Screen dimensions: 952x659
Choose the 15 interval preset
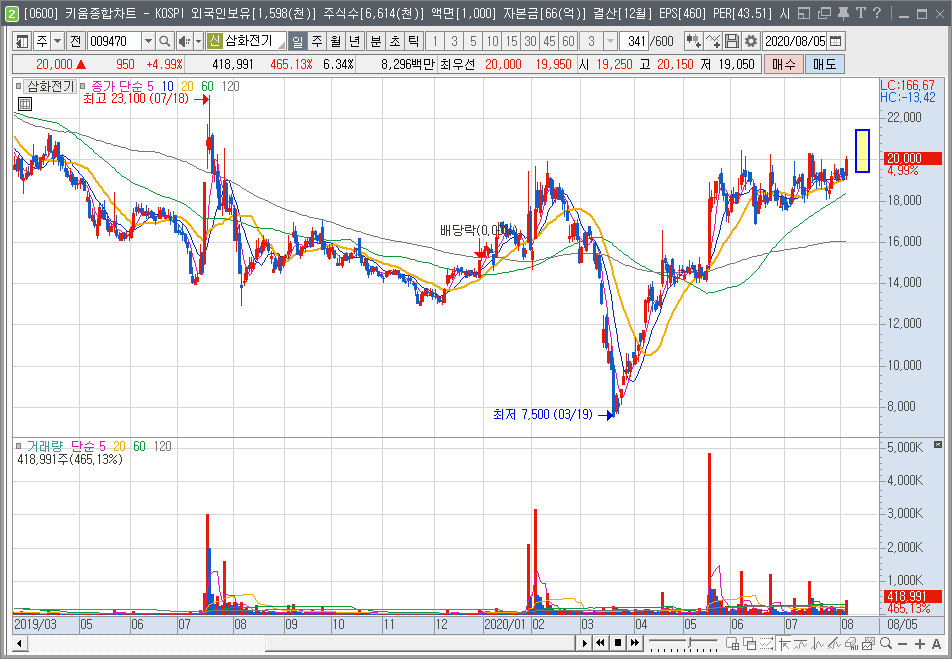512,41
